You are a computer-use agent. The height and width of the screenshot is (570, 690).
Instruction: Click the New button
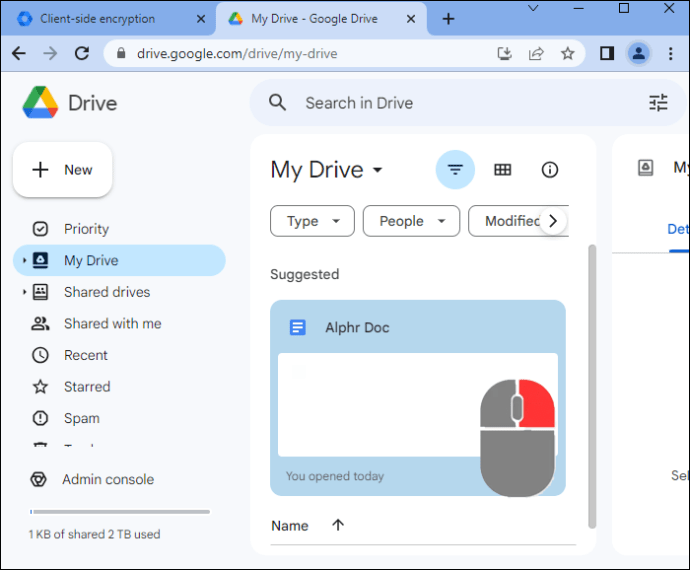click(x=62, y=169)
